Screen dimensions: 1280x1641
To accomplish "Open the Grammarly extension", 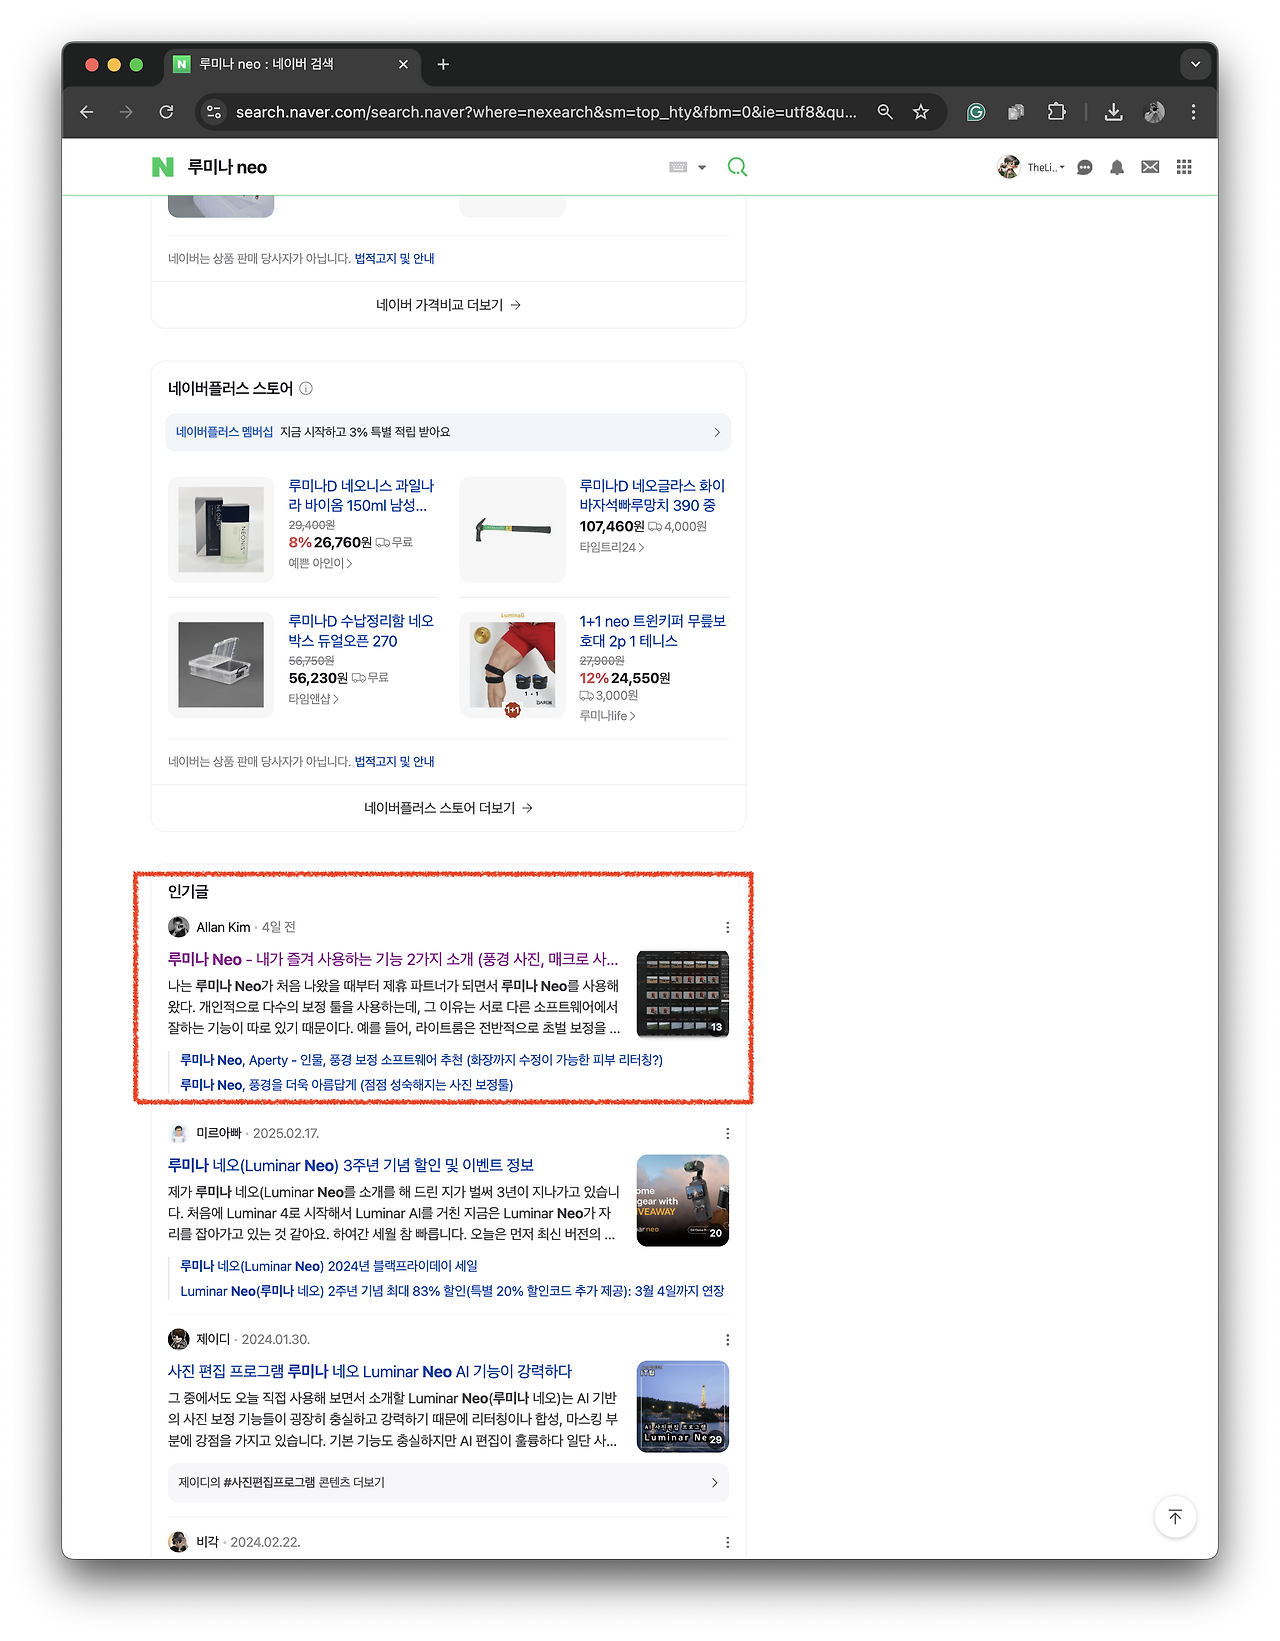I will click(976, 112).
